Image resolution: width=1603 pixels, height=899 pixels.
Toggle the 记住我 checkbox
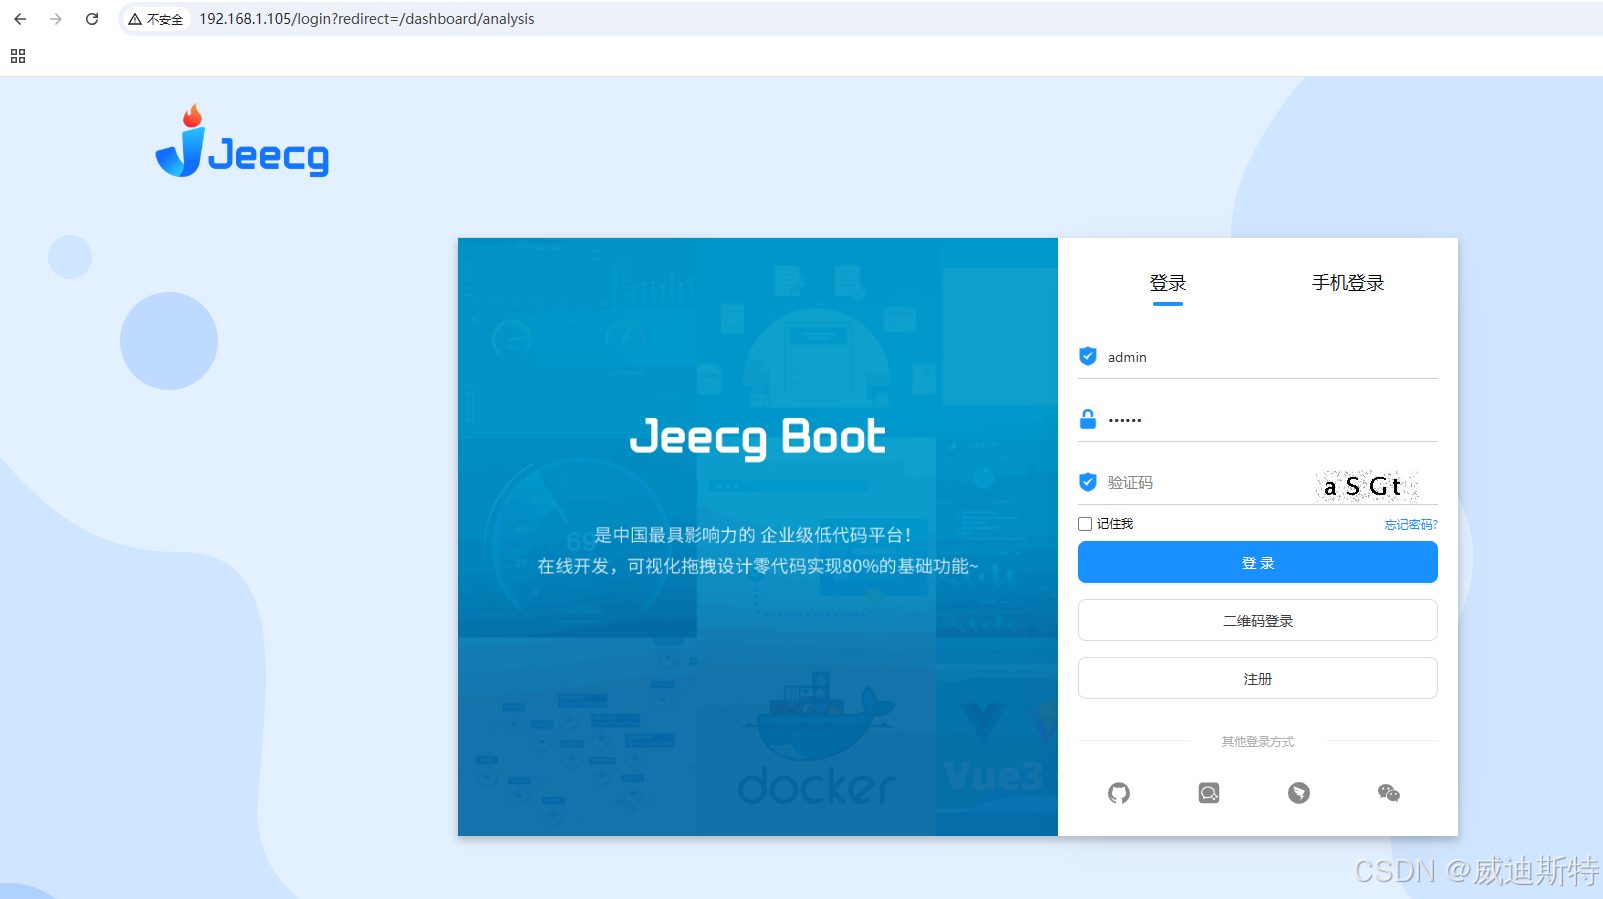(x=1085, y=524)
